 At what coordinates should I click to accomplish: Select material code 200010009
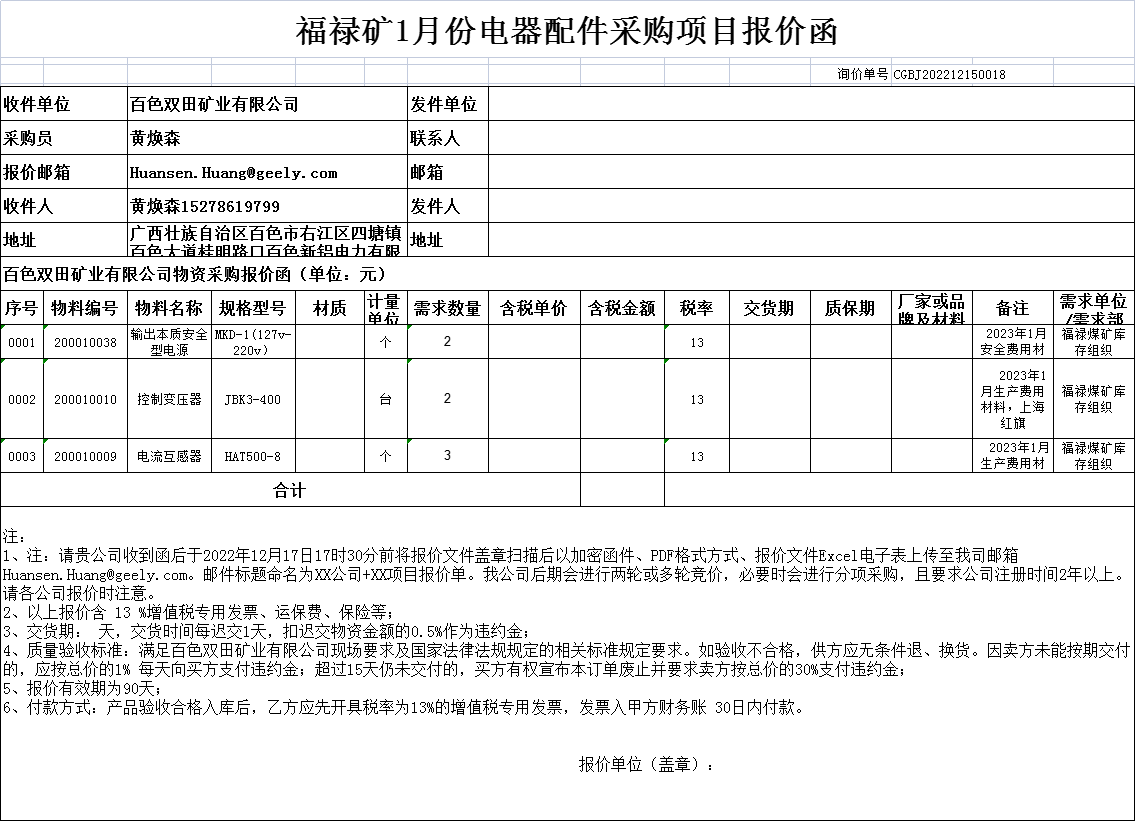(x=85, y=457)
